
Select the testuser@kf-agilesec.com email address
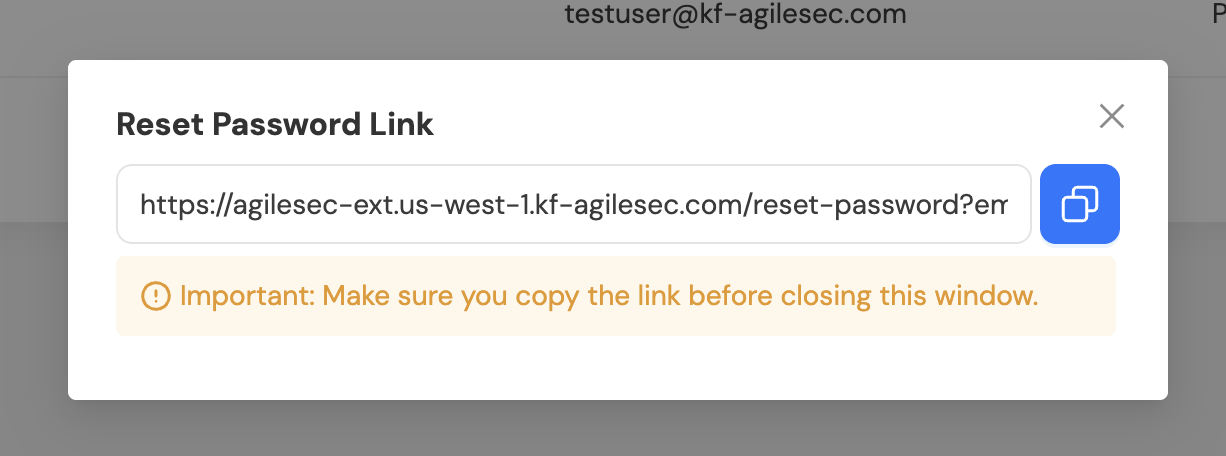[x=735, y=14]
